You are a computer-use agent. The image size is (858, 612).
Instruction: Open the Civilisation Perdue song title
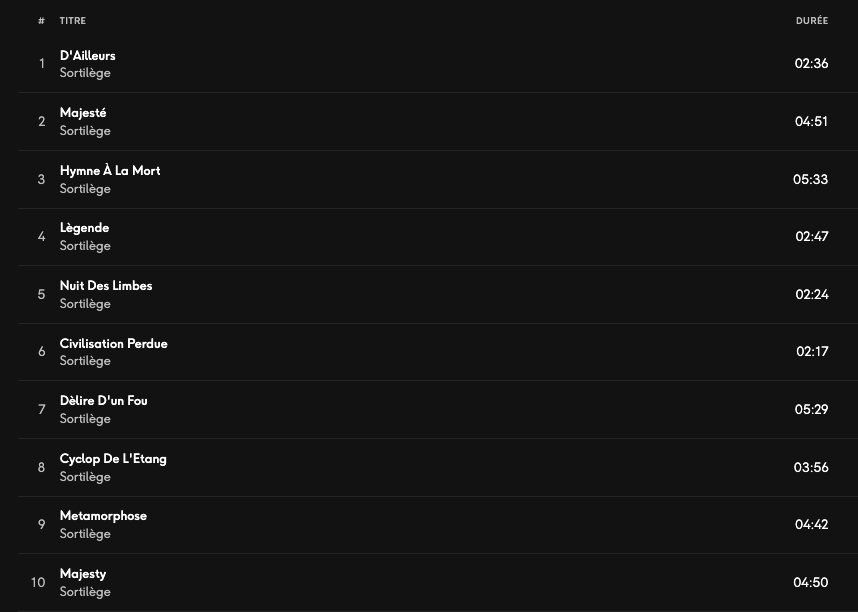pos(113,344)
